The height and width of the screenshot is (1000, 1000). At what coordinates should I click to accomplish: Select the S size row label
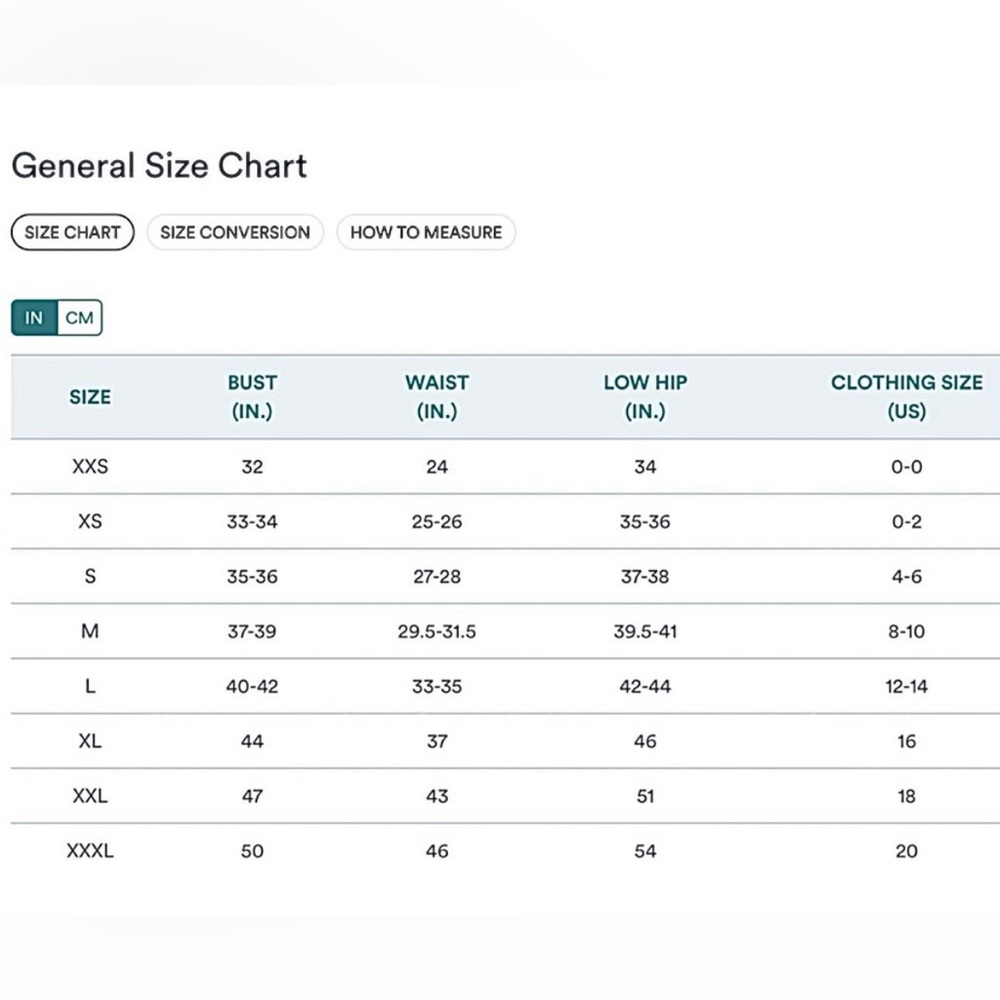(x=90, y=576)
